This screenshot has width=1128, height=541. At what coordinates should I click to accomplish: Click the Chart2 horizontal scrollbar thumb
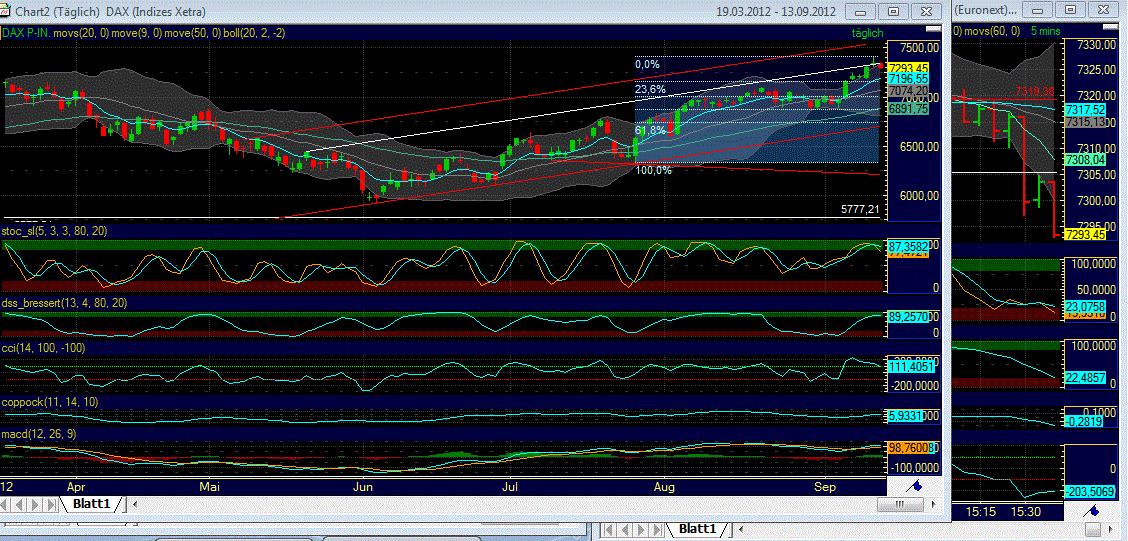coord(900,504)
